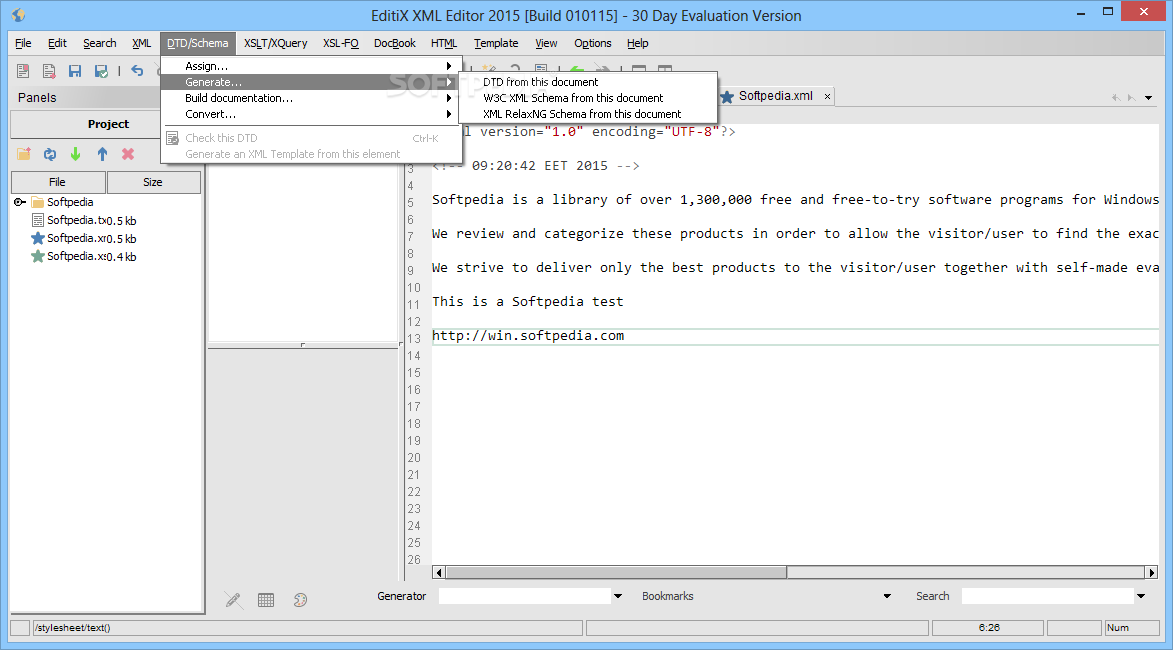The height and width of the screenshot is (650, 1173).
Task: Click the Project panel button
Action: [108, 124]
